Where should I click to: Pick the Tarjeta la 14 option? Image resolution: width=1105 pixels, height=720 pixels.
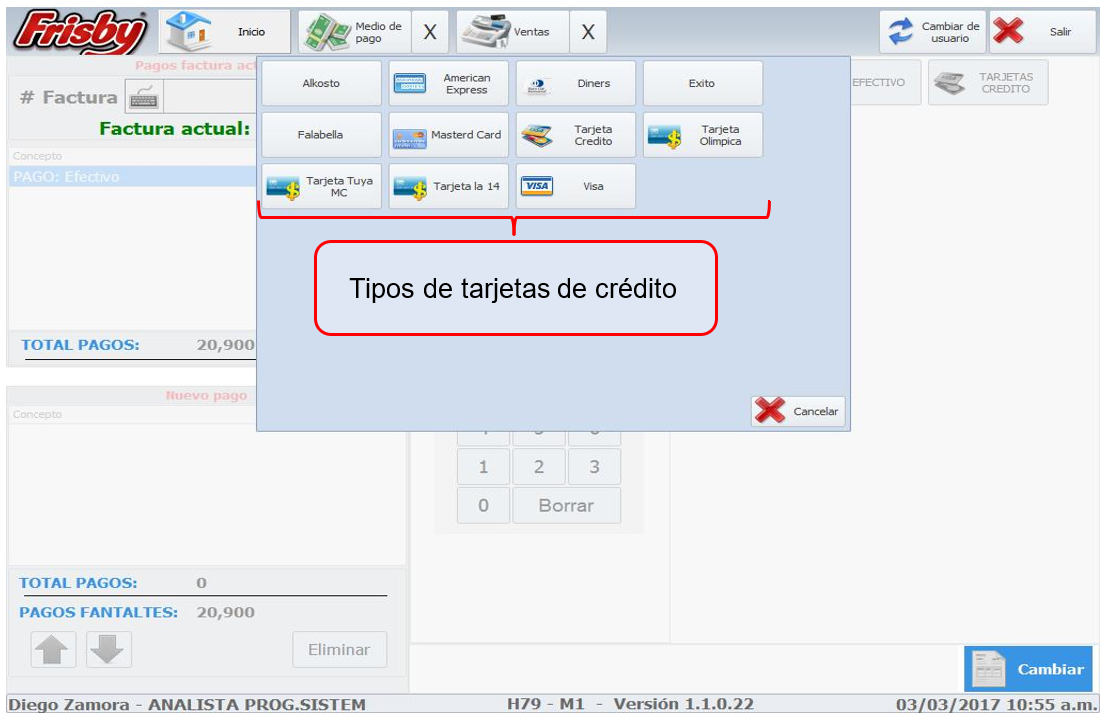pyautogui.click(x=448, y=186)
